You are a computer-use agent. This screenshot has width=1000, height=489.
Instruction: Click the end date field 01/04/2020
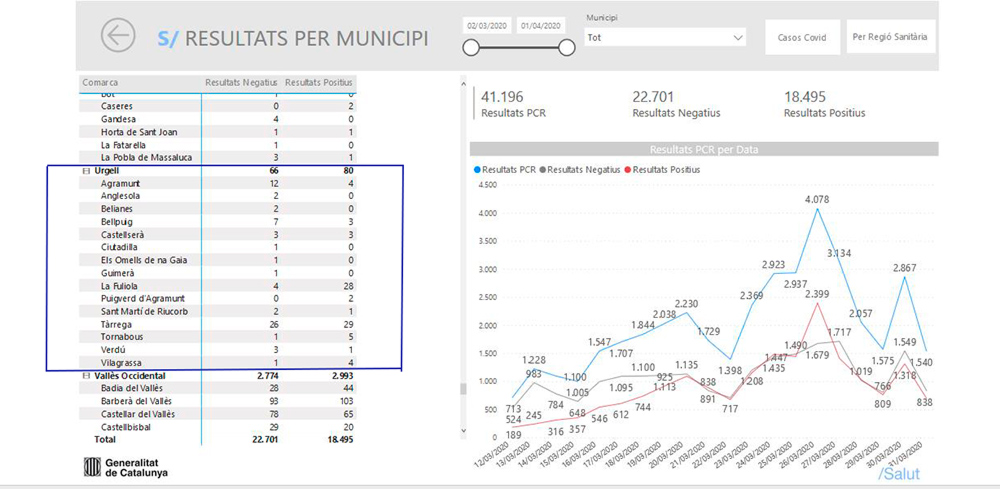(541, 25)
